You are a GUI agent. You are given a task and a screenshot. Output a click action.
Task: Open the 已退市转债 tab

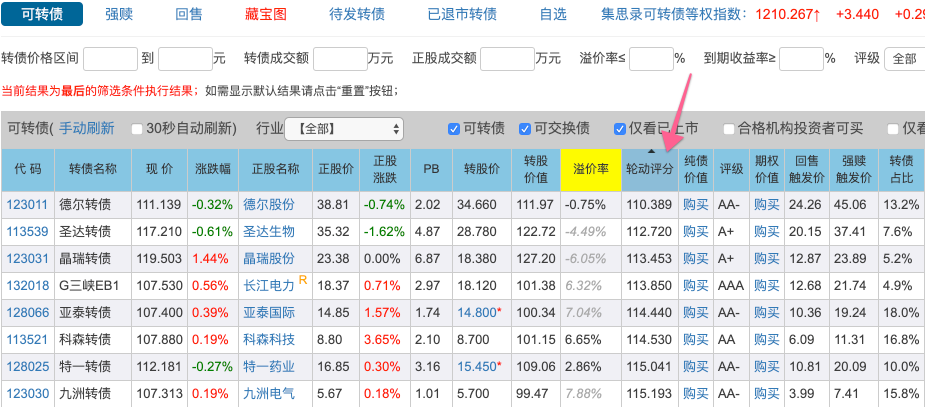click(462, 14)
